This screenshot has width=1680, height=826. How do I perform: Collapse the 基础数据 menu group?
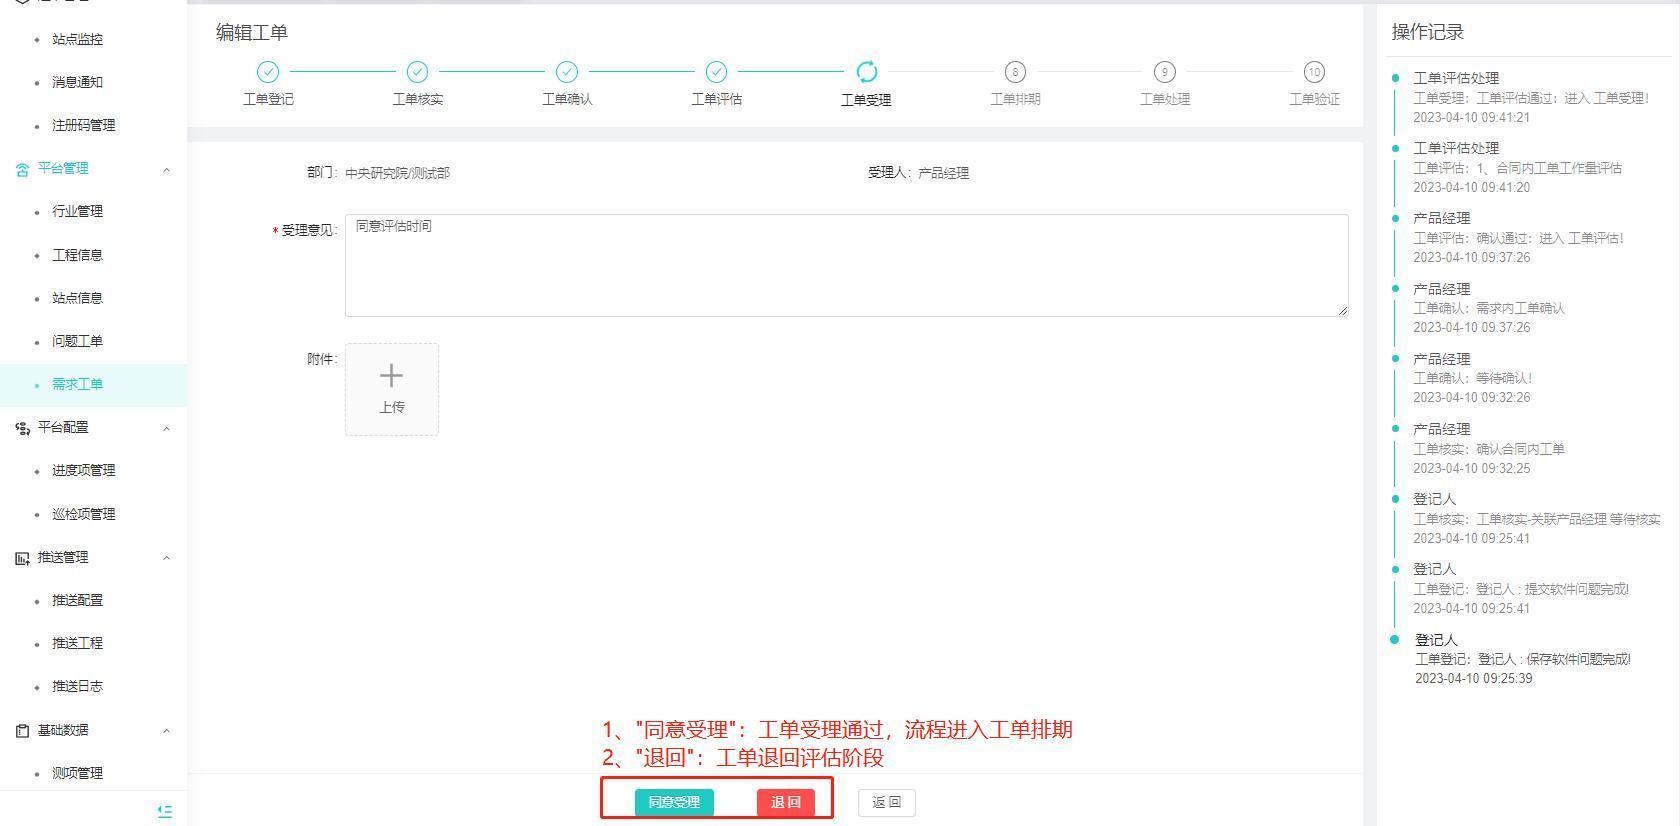(166, 731)
